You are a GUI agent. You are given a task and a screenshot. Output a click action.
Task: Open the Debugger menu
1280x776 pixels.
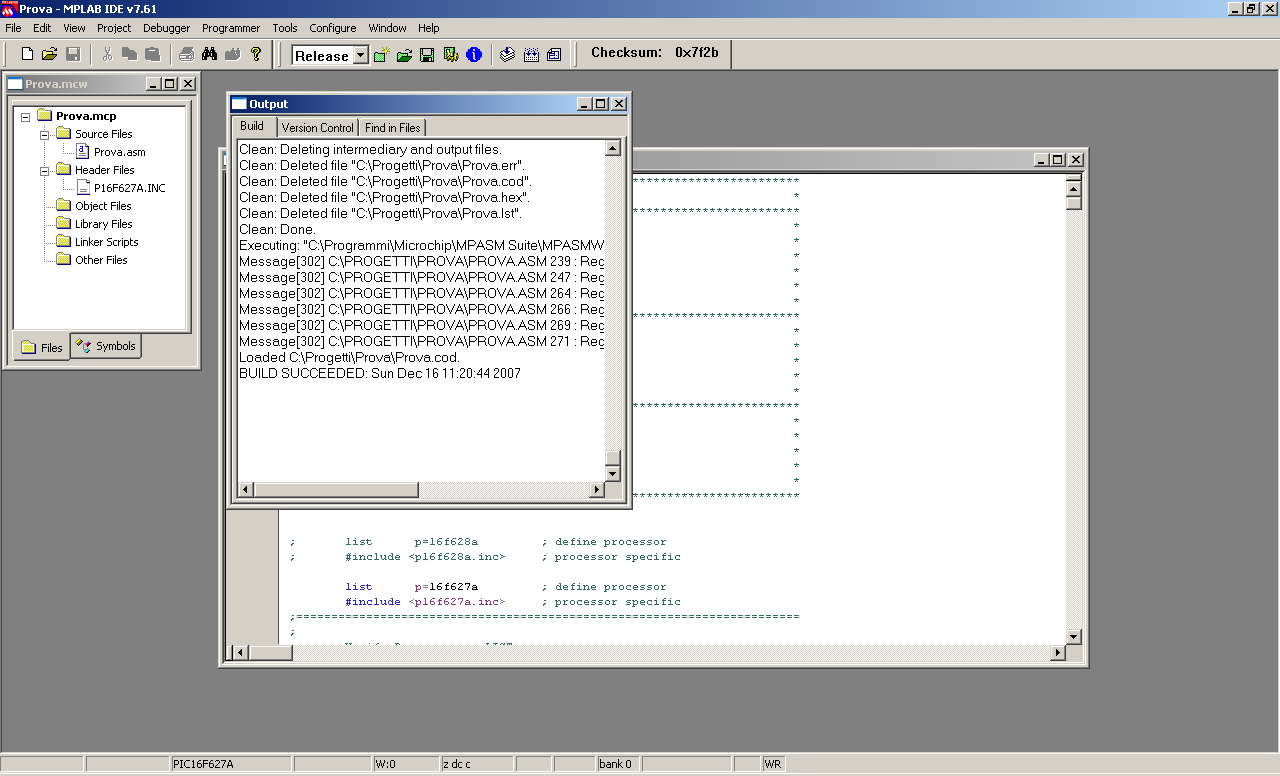(166, 28)
